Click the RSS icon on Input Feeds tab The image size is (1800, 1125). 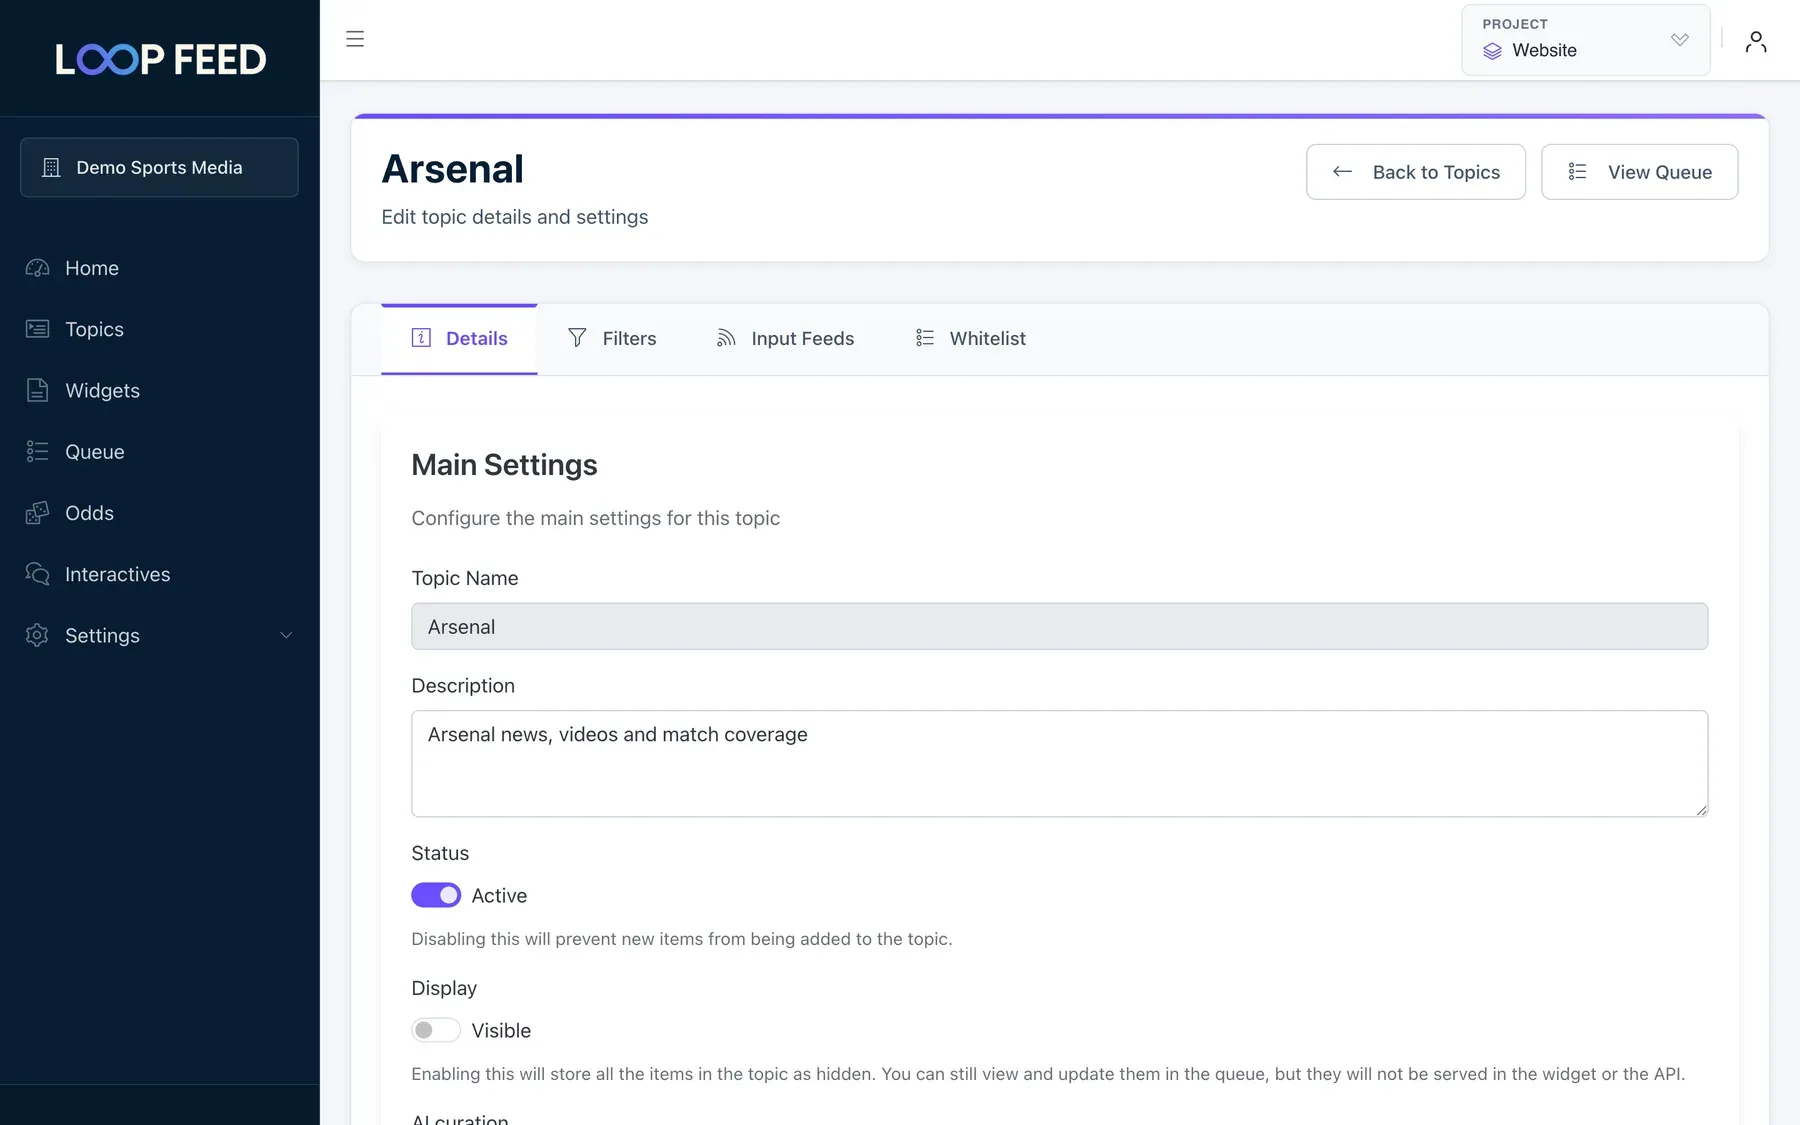click(x=726, y=338)
